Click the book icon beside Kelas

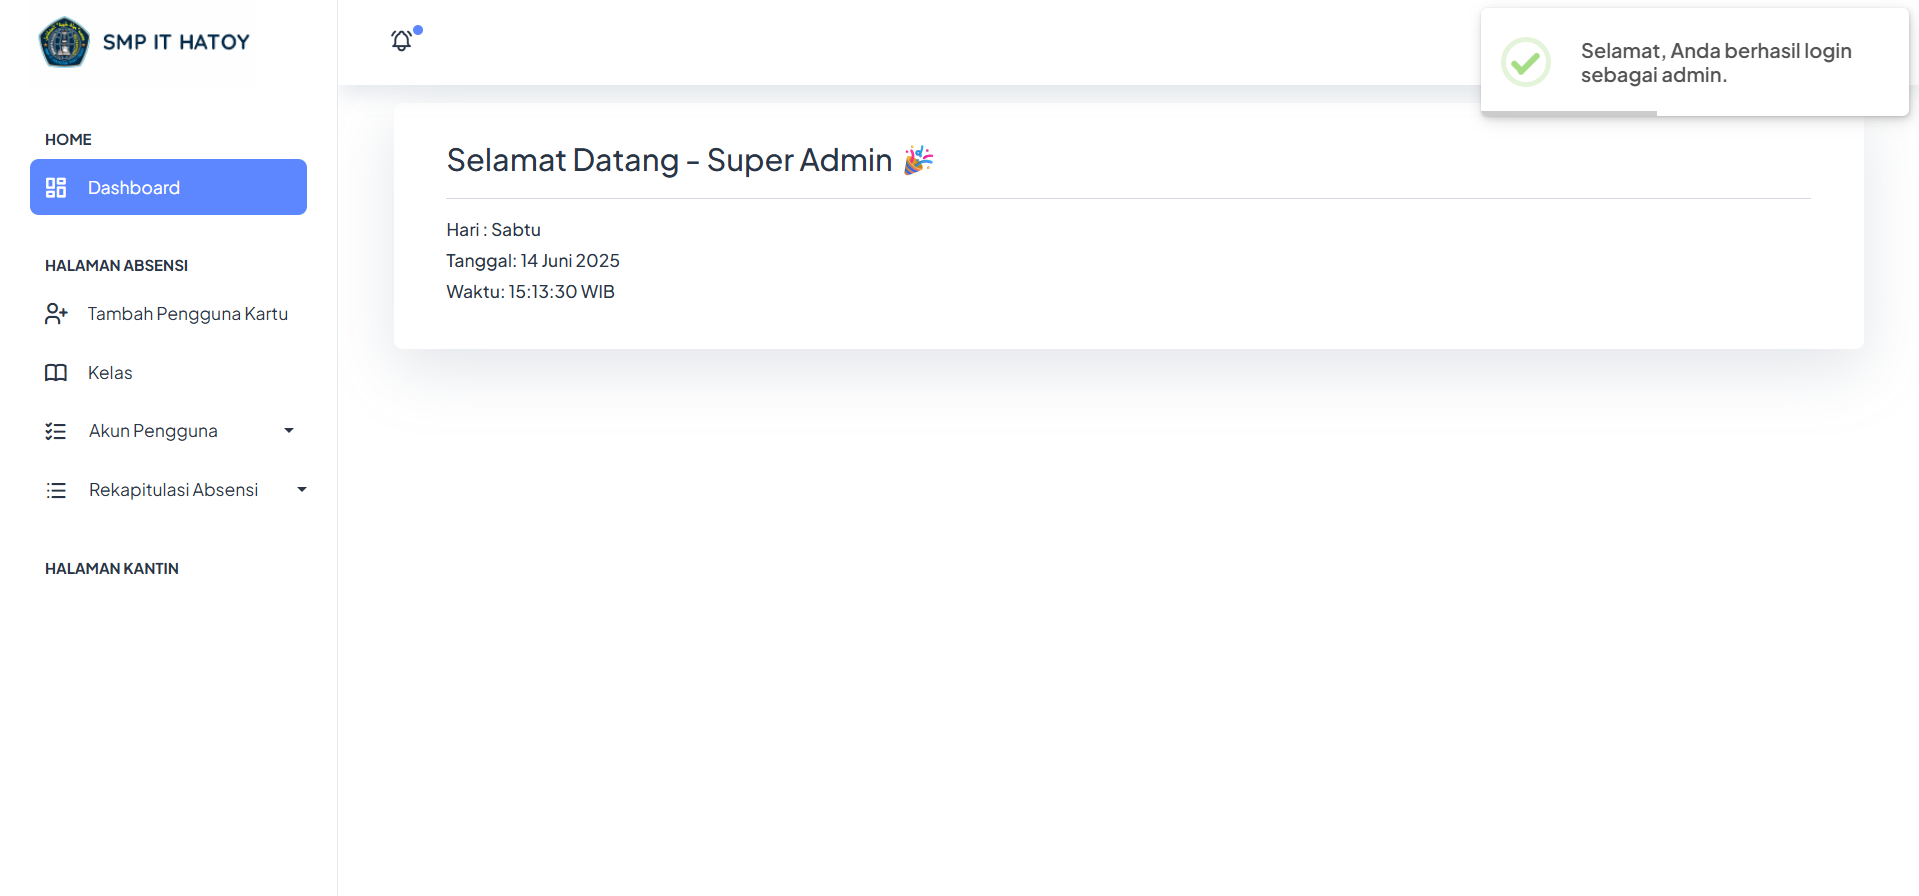56,373
